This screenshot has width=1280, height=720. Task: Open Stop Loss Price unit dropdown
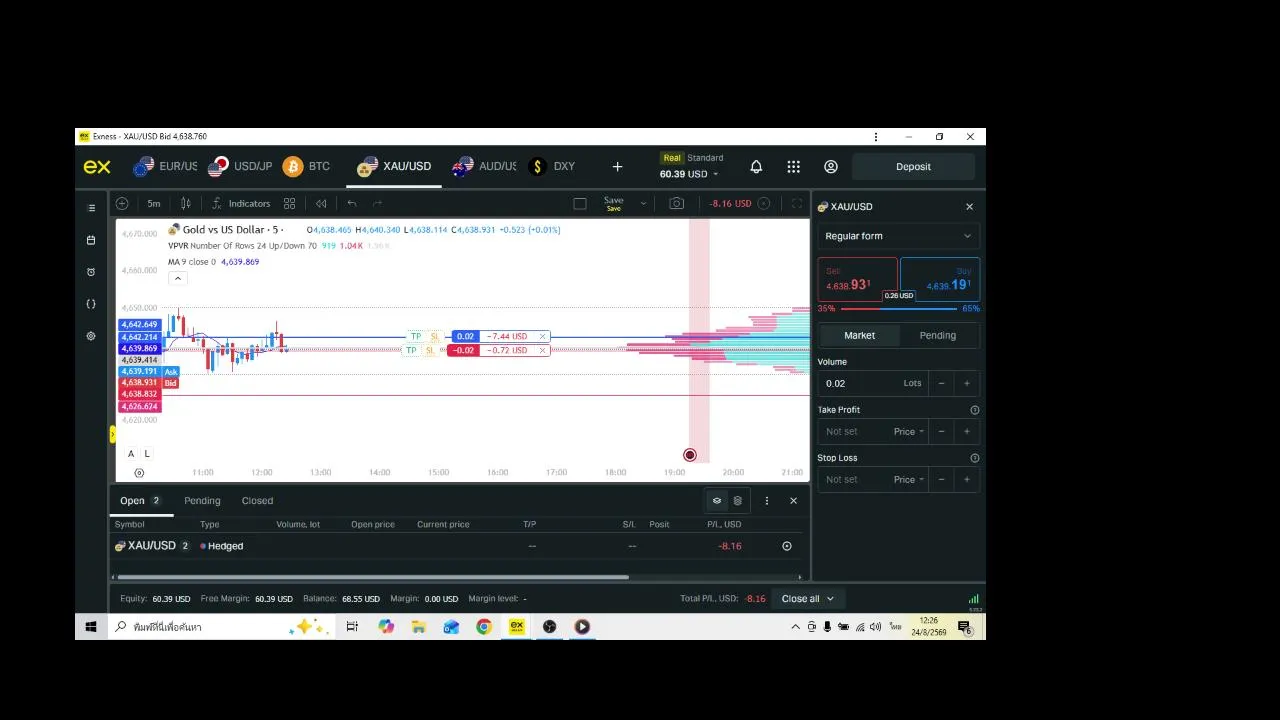(909, 479)
